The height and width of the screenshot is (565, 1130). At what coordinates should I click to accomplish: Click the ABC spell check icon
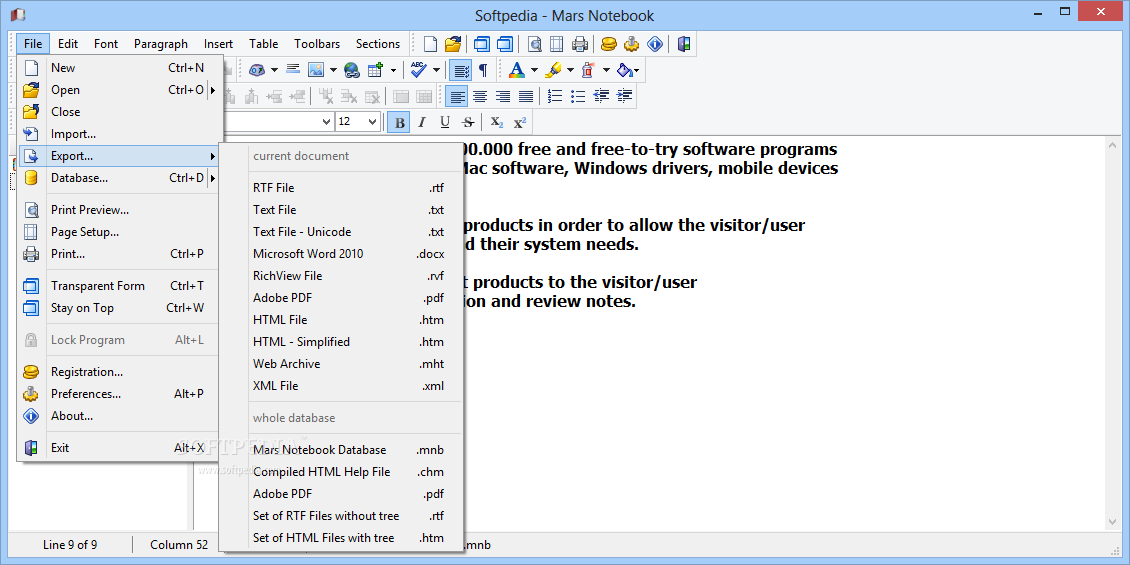tap(418, 70)
